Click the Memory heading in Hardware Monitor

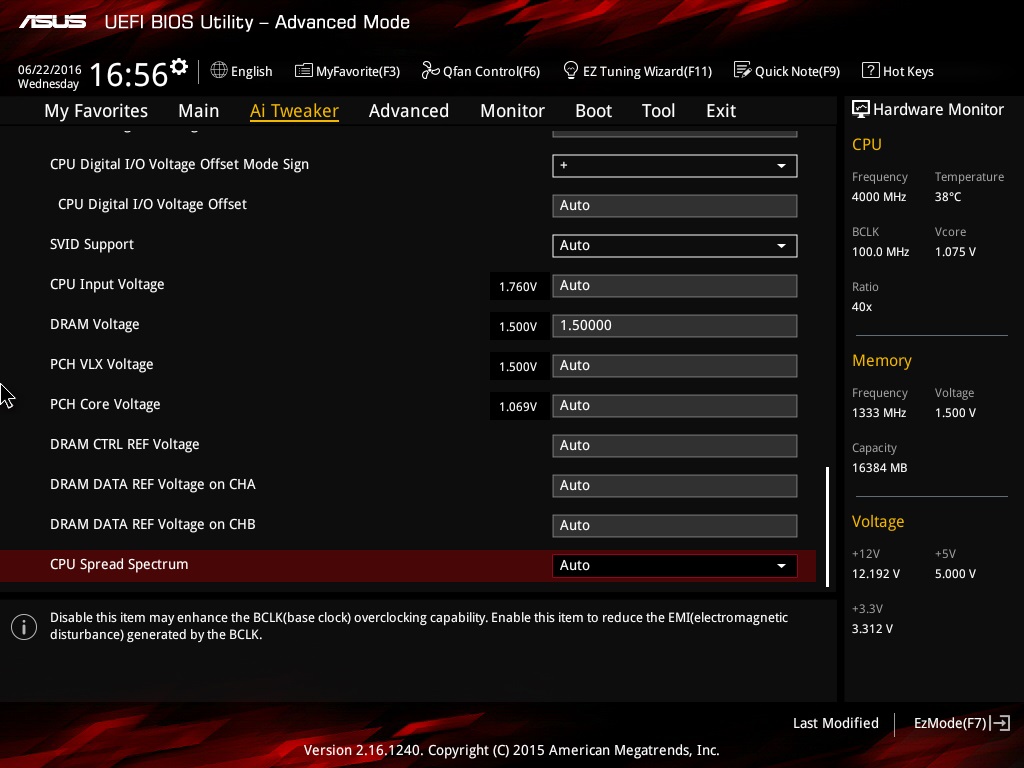[x=882, y=360]
